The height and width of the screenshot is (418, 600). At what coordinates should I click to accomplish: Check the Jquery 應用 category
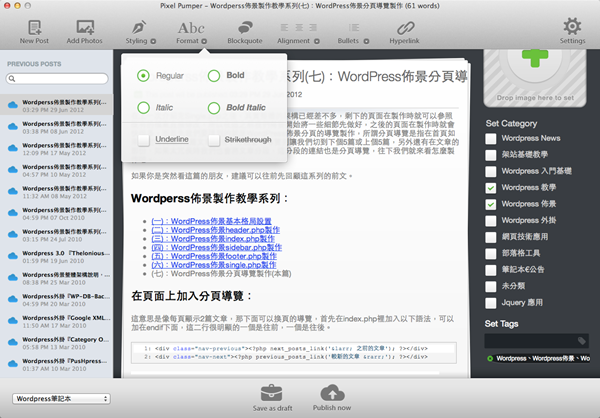pos(491,303)
